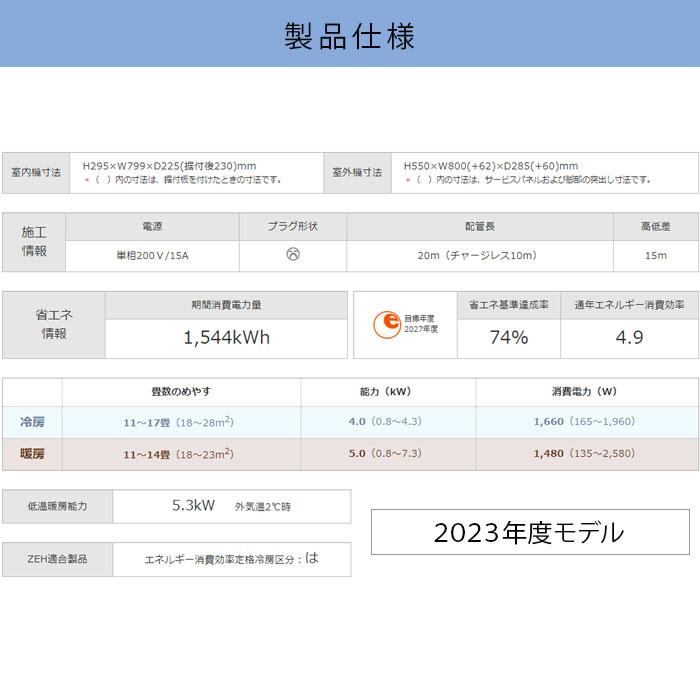Click the 室外機寸法 label cell
This screenshot has width=700, height=700.
click(x=357, y=173)
